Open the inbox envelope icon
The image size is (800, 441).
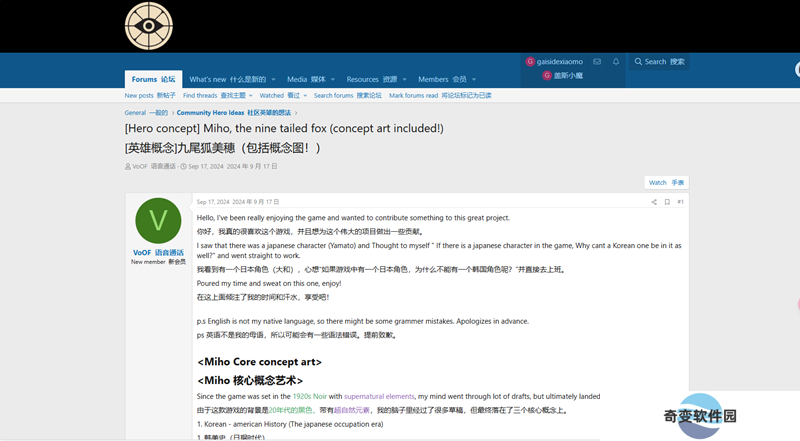point(597,62)
